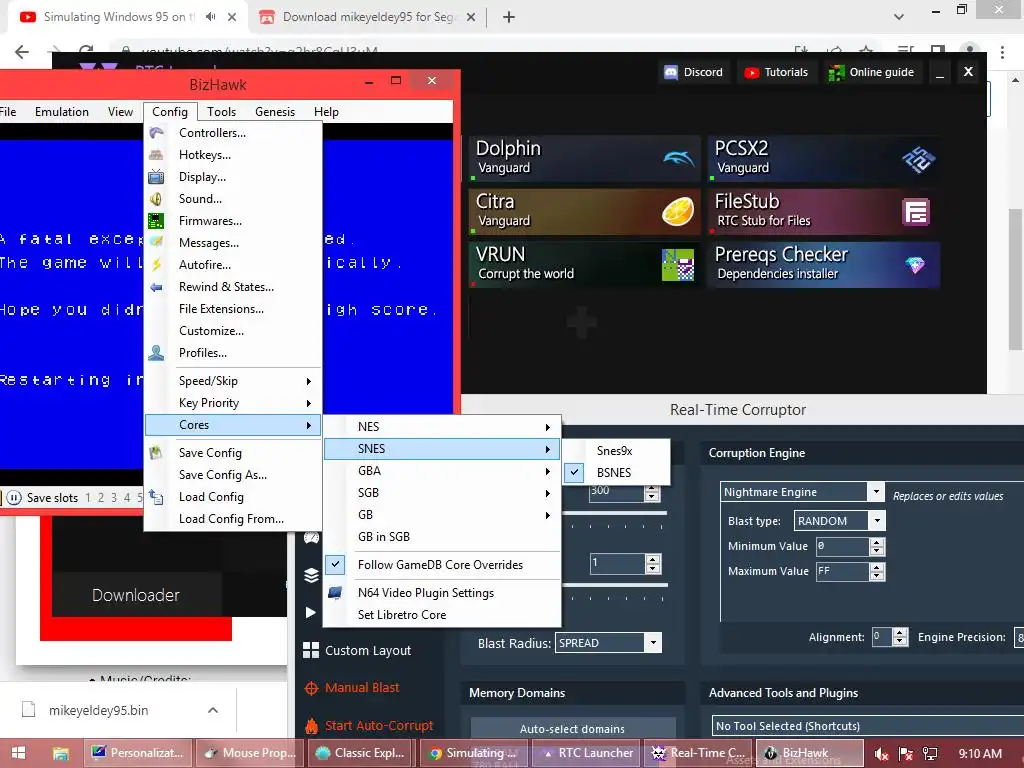Open the Blast type RANDOM dropdown
Image resolution: width=1024 pixels, height=768 pixels.
[x=877, y=520]
